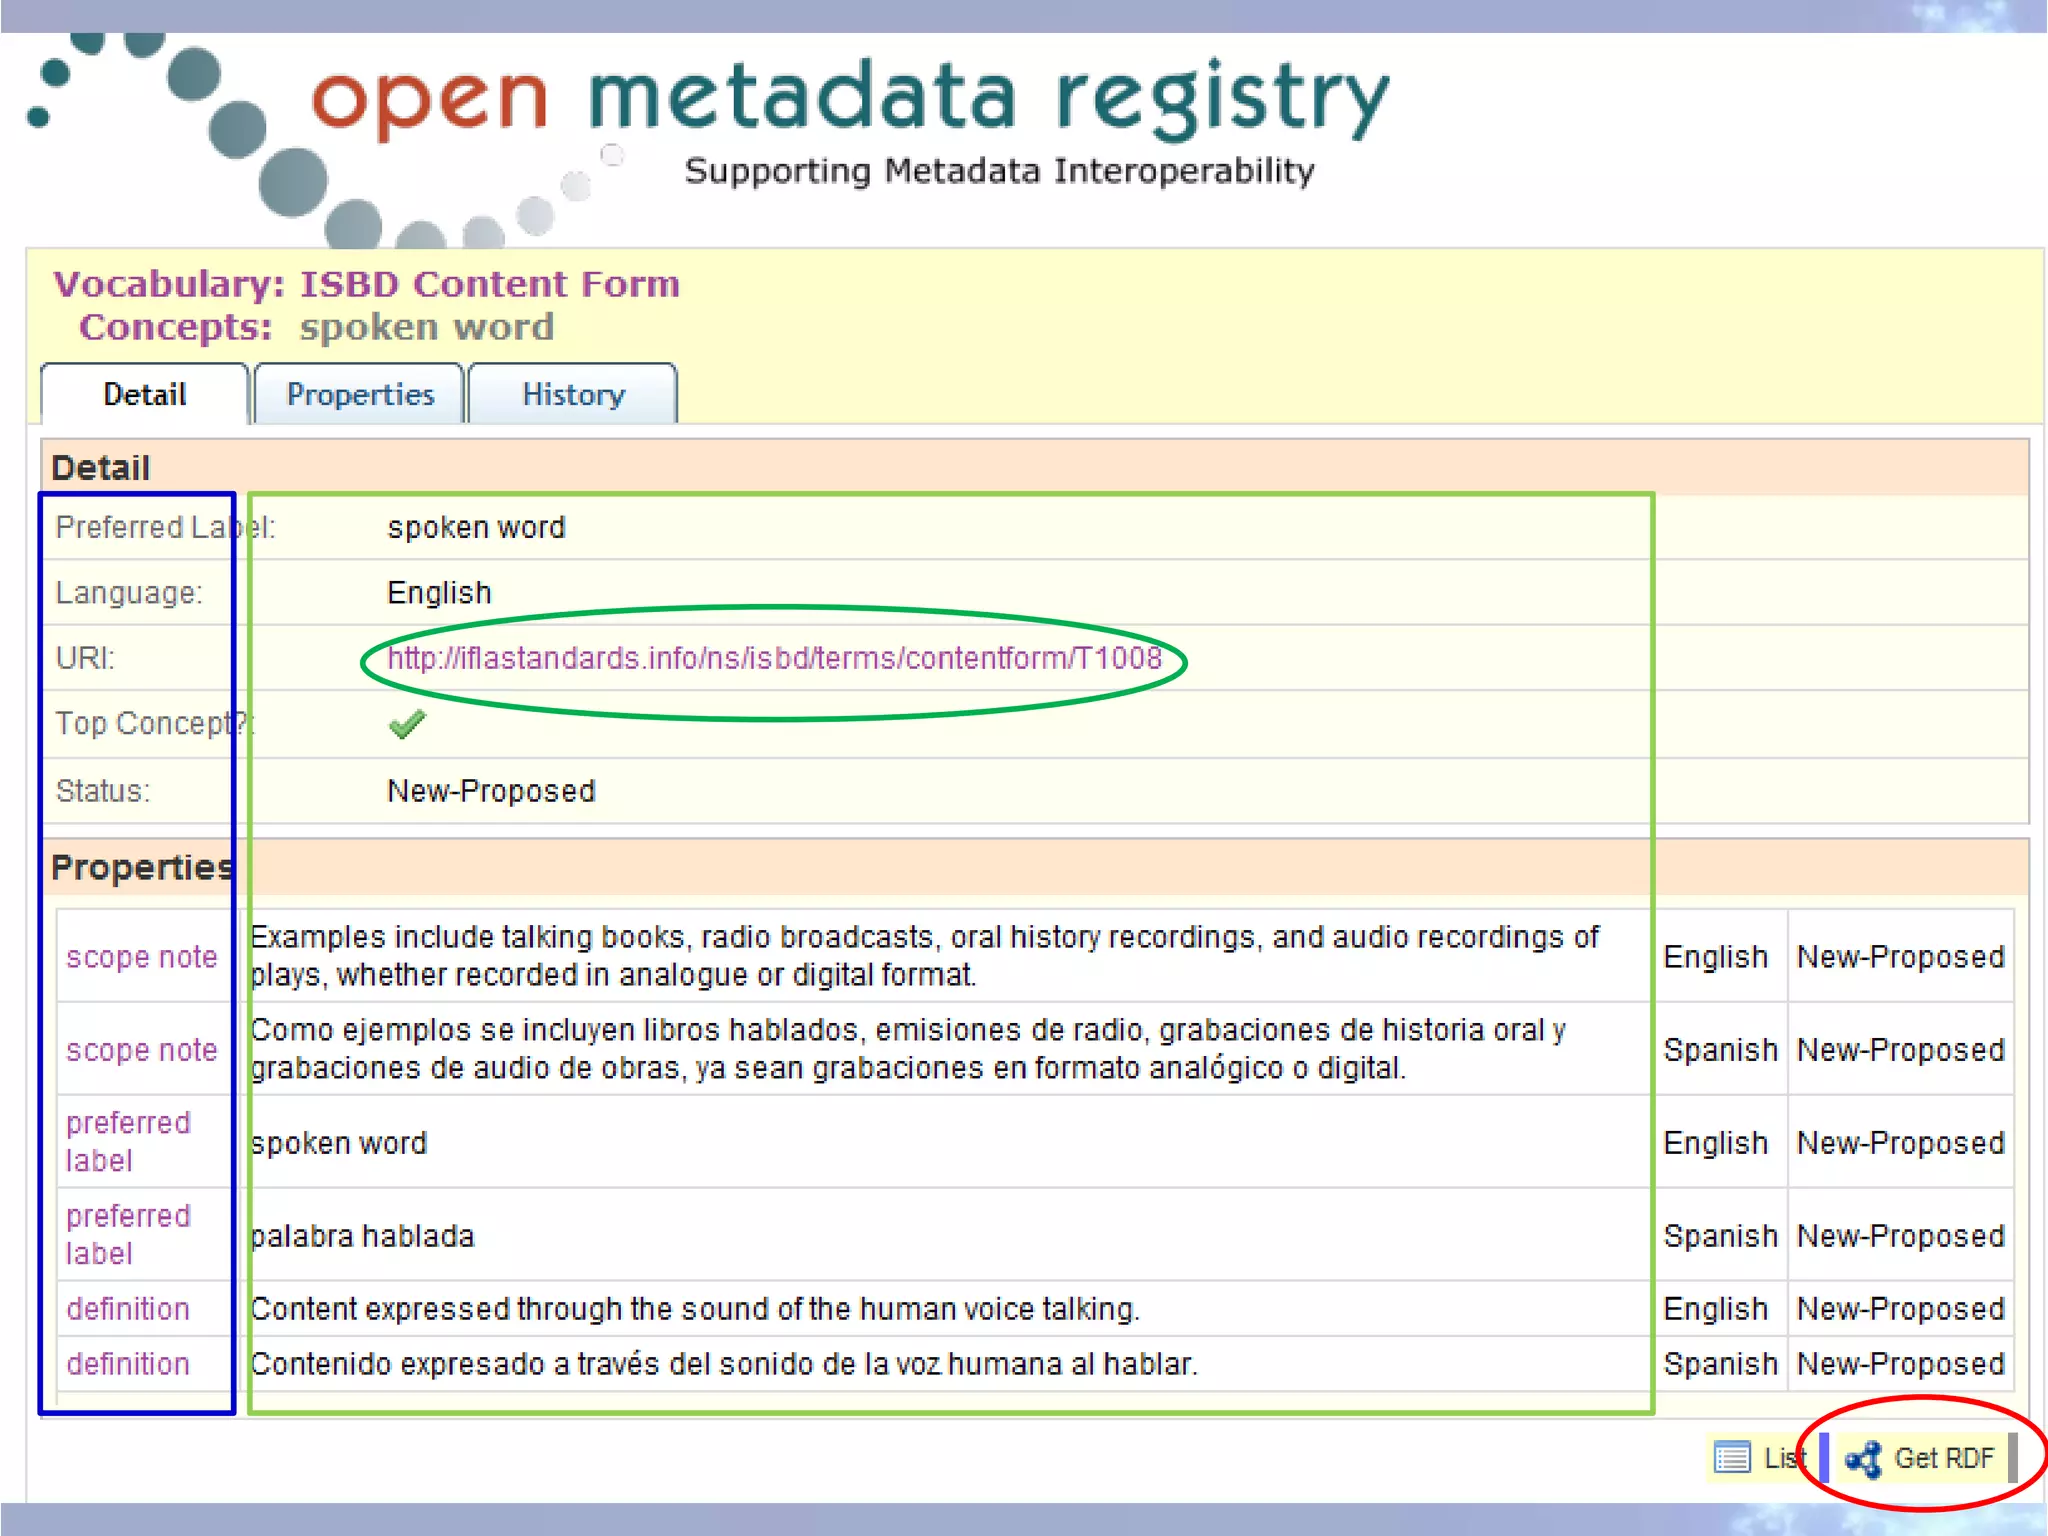Click the Detail section header bar
The height and width of the screenshot is (1536, 2048).
click(x=101, y=468)
